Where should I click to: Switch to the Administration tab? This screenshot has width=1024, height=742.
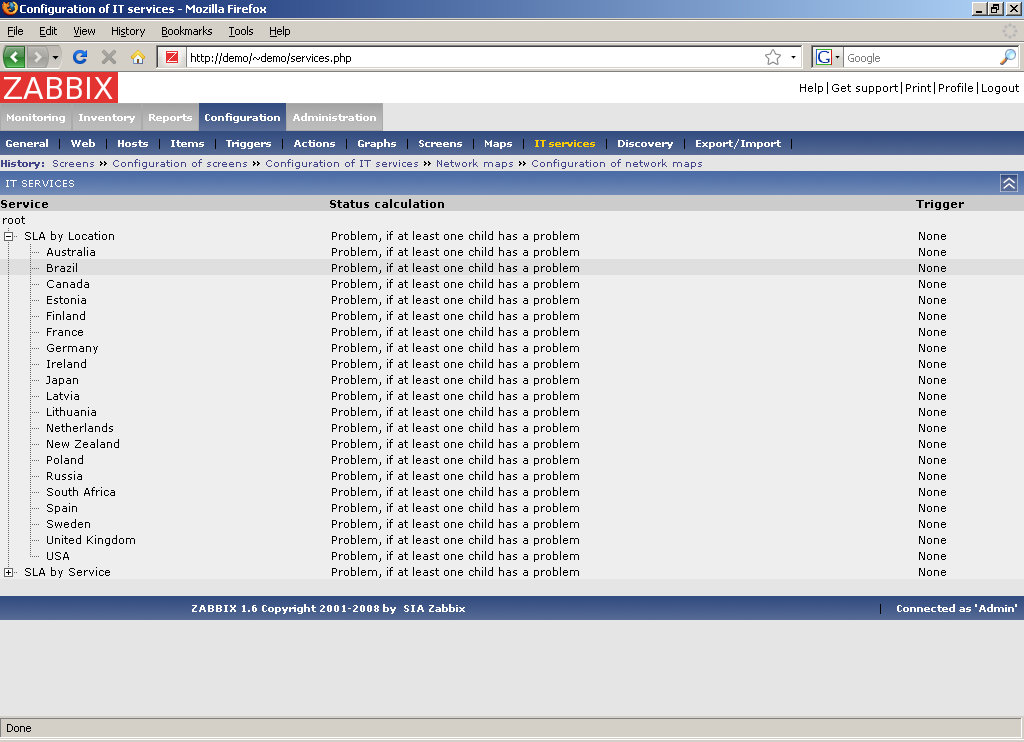[x=334, y=118]
